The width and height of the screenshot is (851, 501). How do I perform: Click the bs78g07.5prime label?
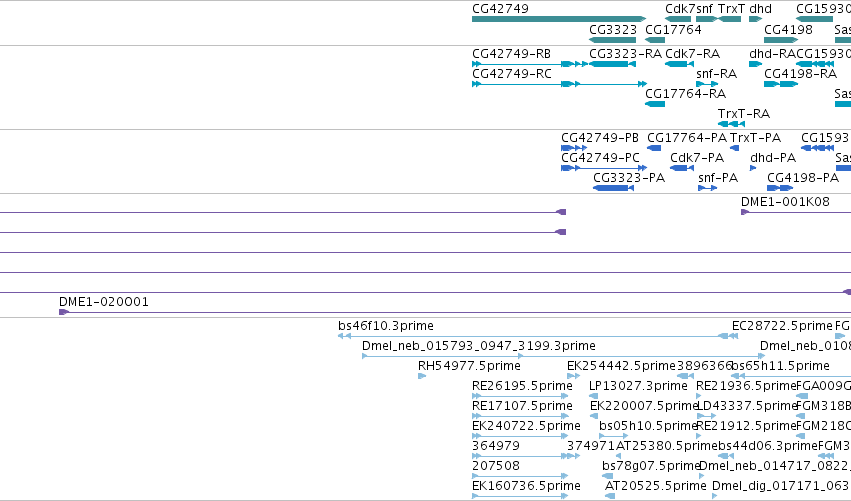coord(651,466)
